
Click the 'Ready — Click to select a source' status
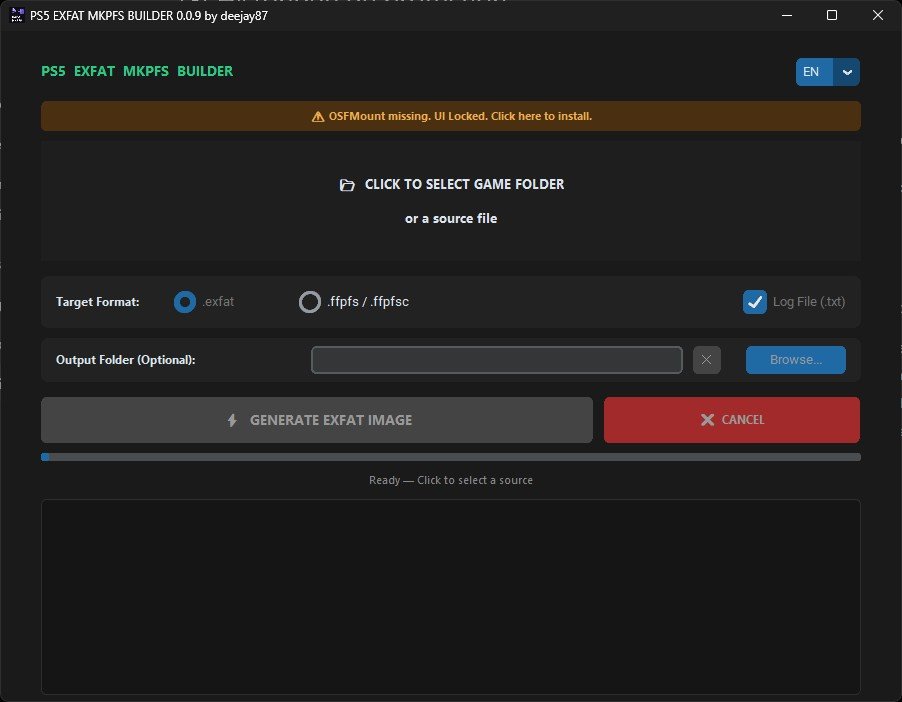(x=451, y=480)
